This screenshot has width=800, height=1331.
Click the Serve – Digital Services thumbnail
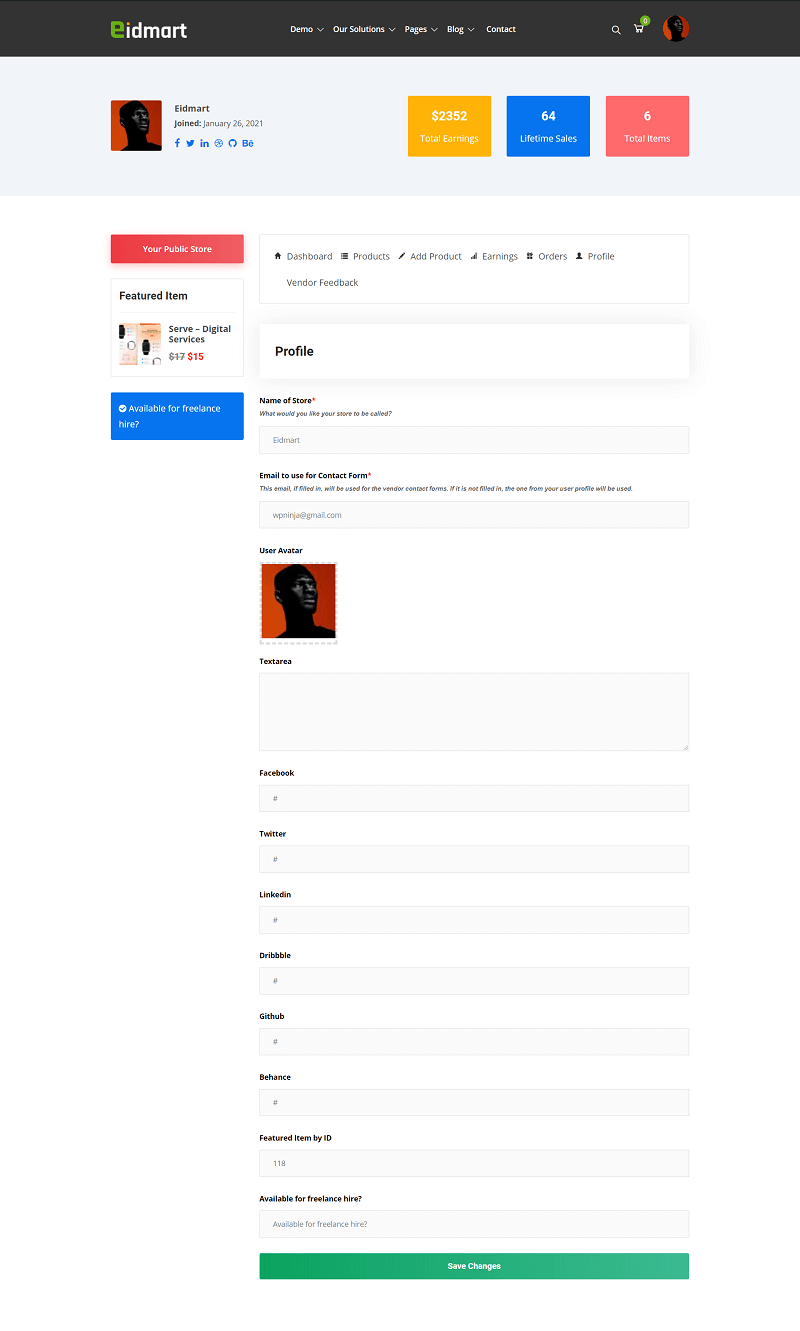click(x=139, y=343)
